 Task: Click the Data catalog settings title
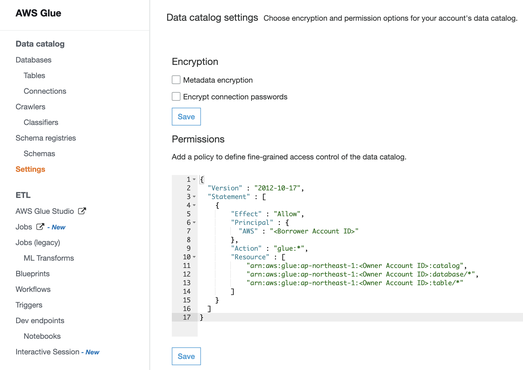(212, 18)
